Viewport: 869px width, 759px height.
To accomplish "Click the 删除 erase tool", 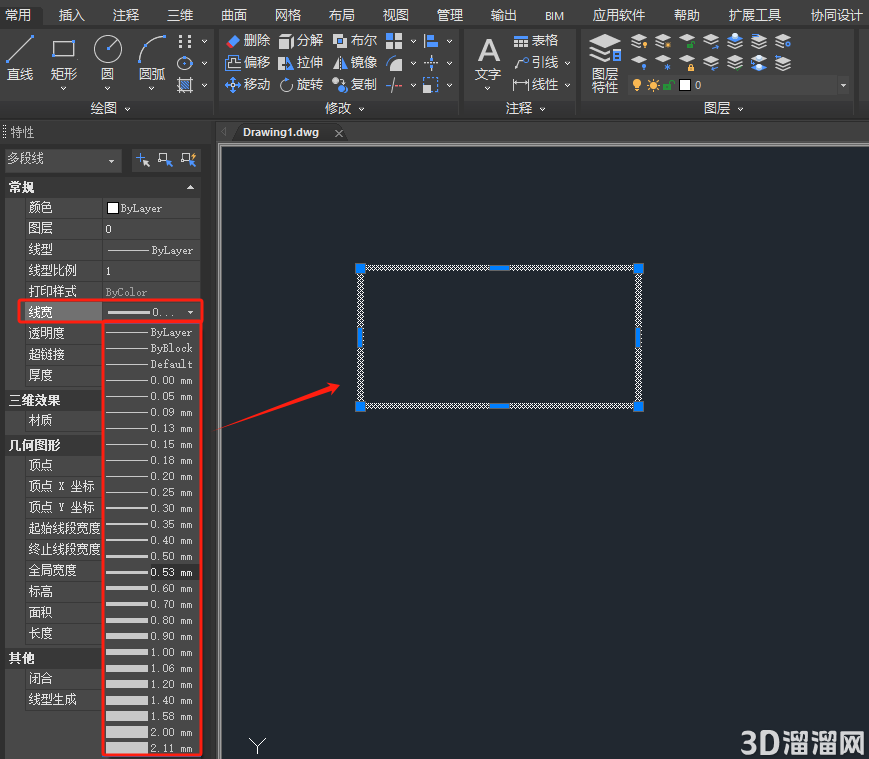I will [248, 40].
